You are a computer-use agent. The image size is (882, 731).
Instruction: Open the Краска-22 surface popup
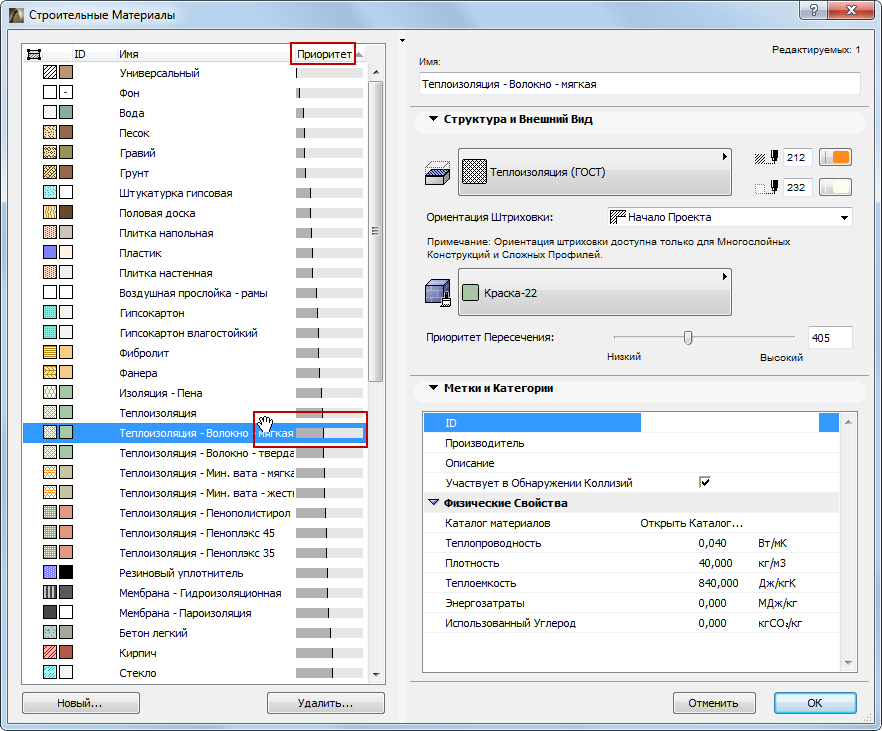[595, 292]
